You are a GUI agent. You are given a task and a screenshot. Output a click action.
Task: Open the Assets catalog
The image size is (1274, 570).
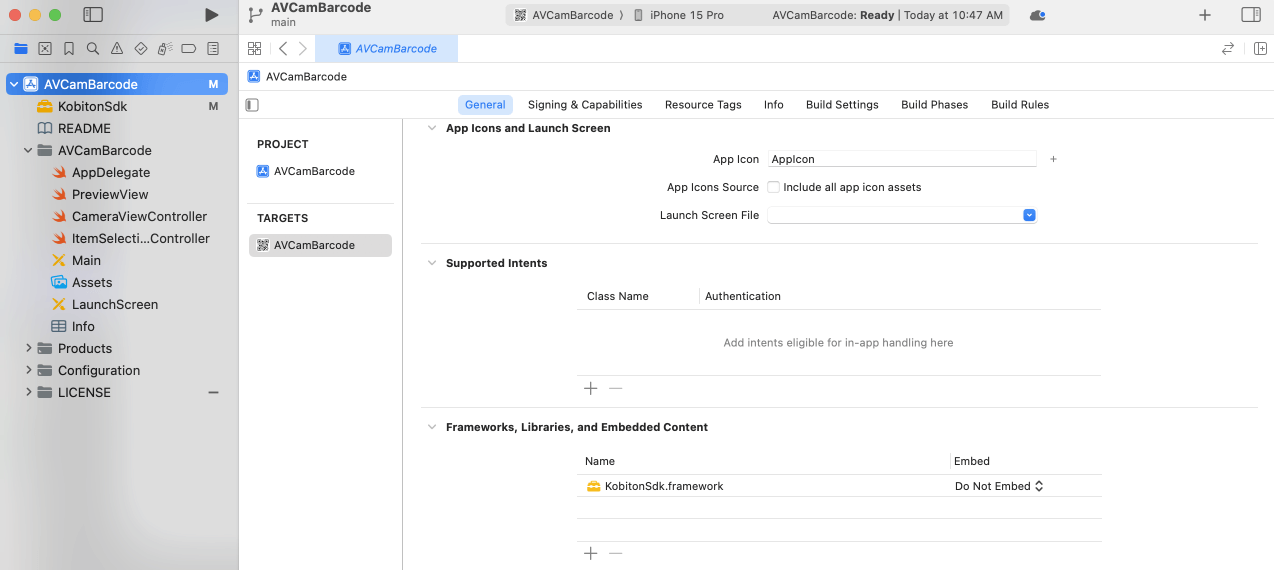(92, 282)
